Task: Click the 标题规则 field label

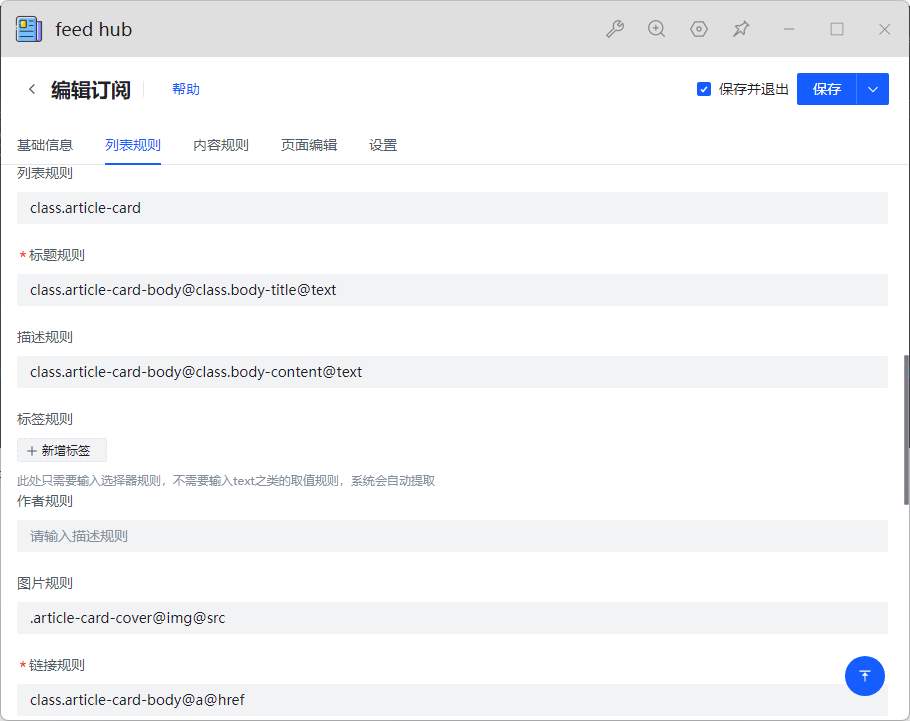Action: pos(56,255)
